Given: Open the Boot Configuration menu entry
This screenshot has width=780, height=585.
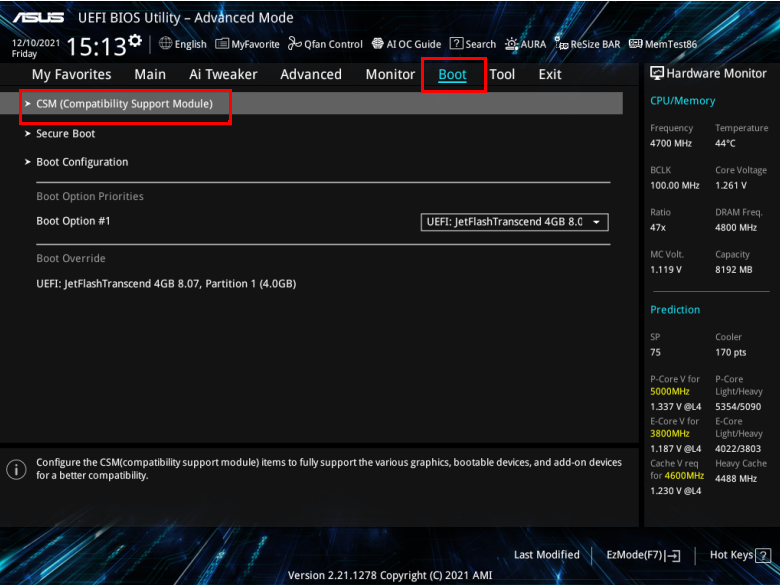Looking at the screenshot, I should coord(82,162).
